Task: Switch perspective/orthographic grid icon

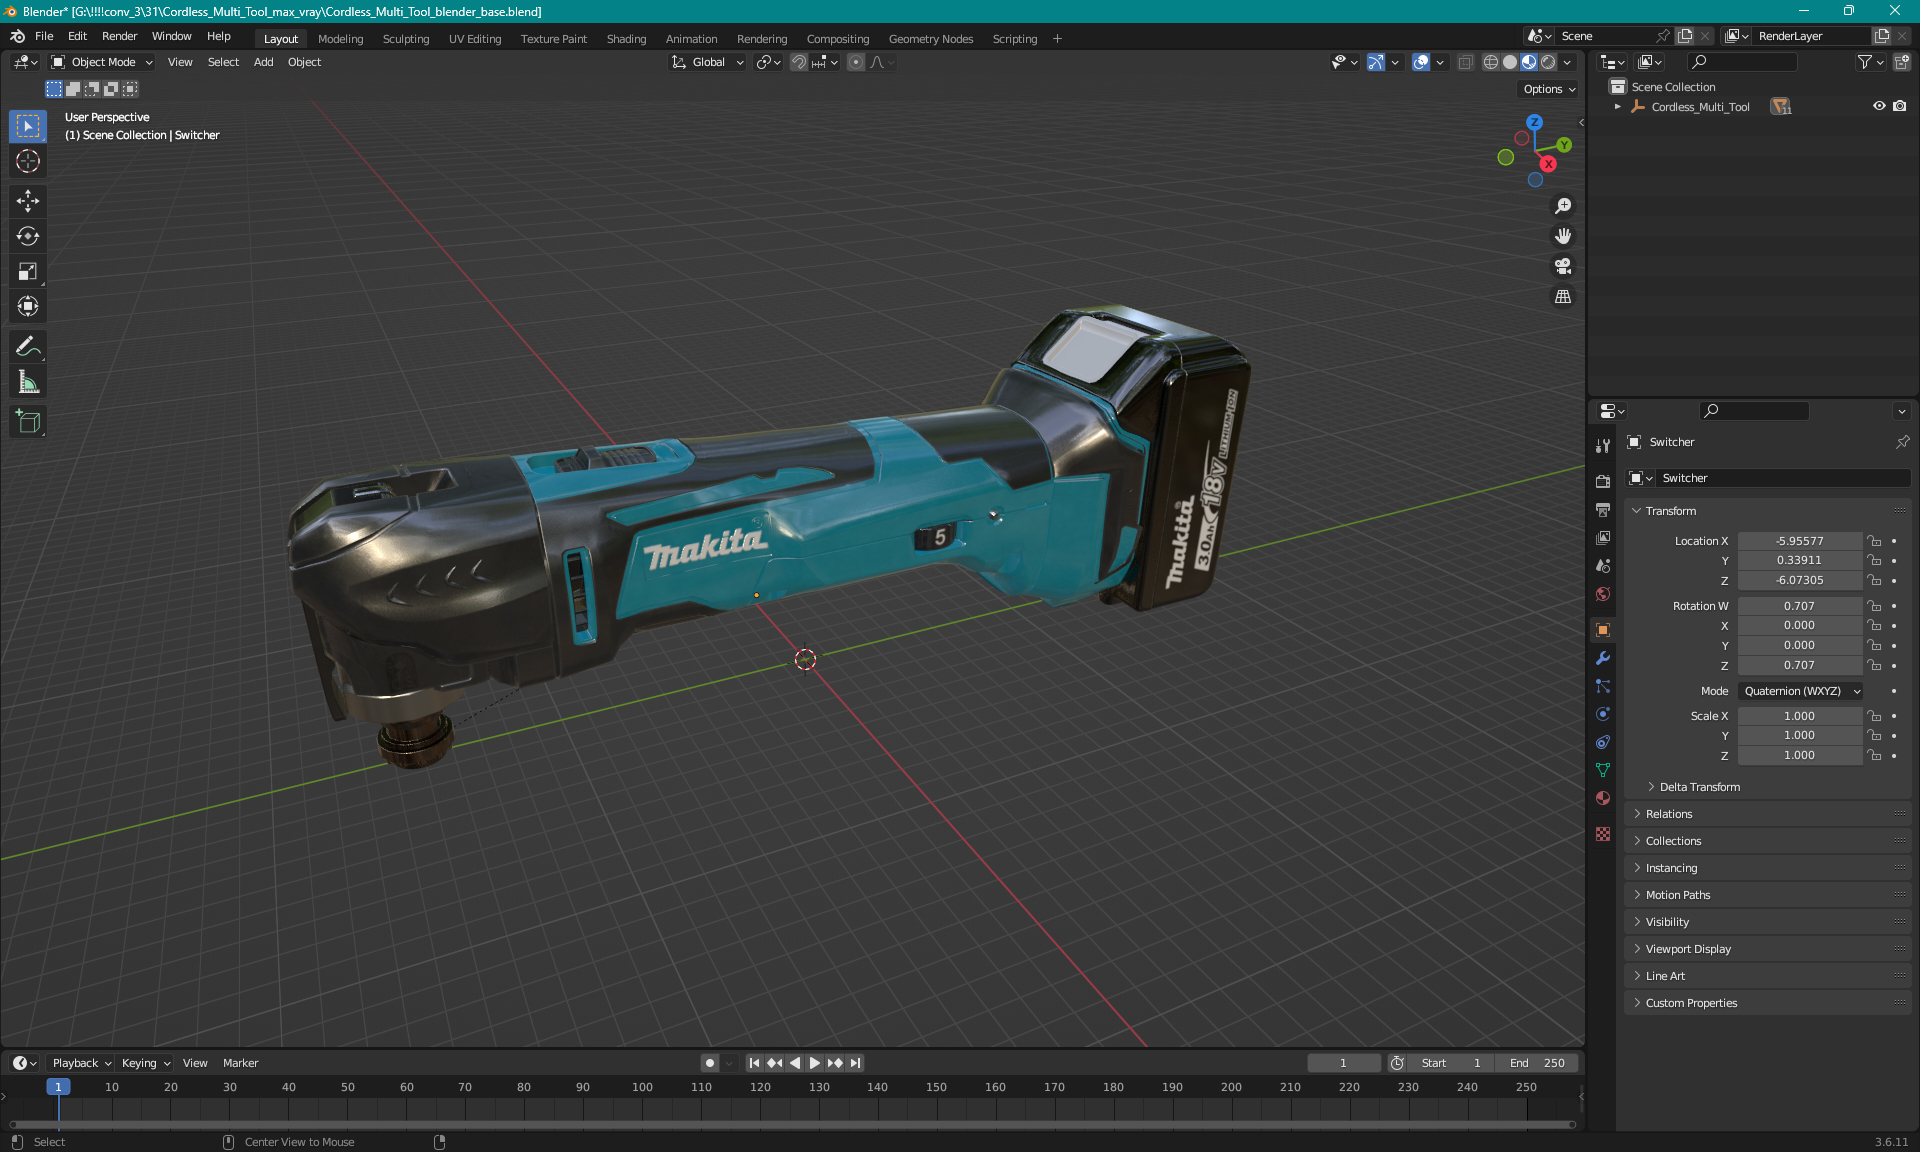Action: pyautogui.click(x=1563, y=297)
